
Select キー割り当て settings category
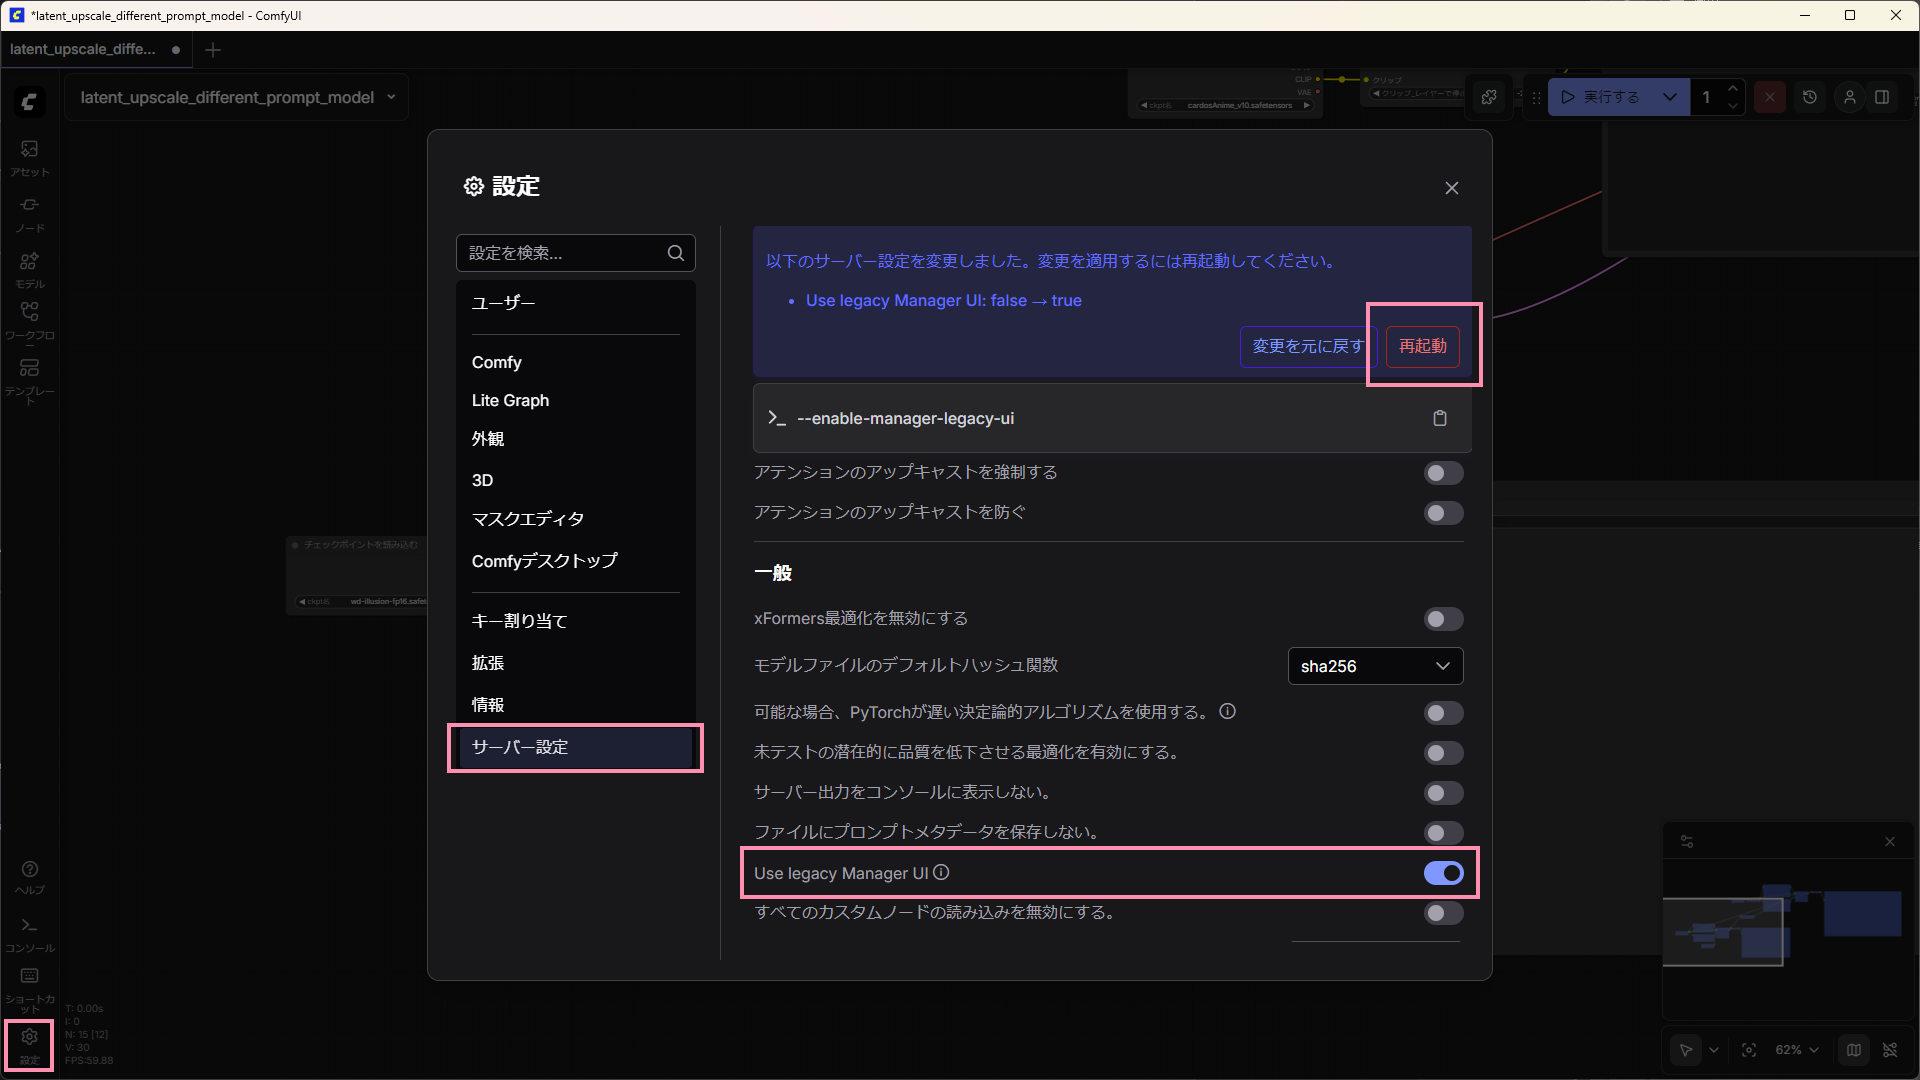pos(519,621)
